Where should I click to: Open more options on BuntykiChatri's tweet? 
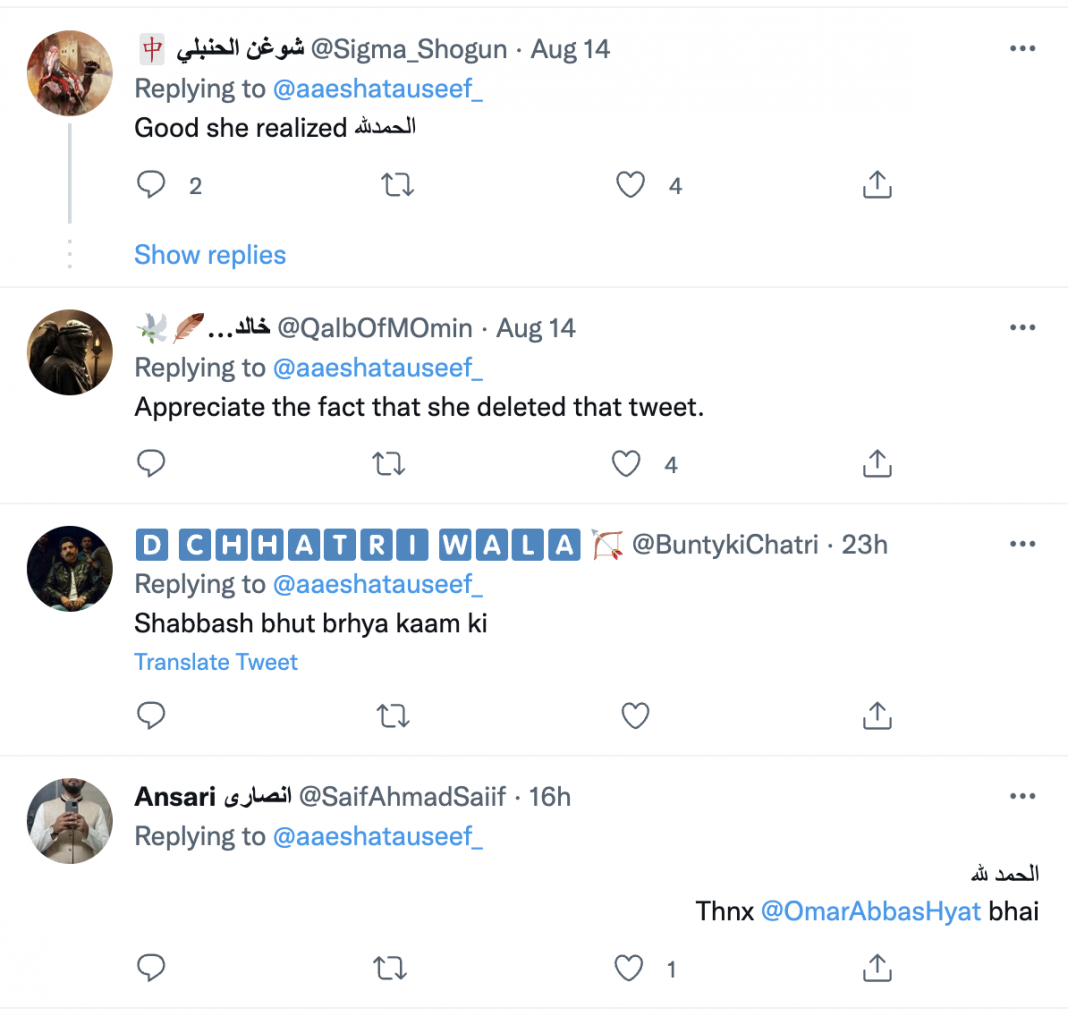pos(1022,544)
